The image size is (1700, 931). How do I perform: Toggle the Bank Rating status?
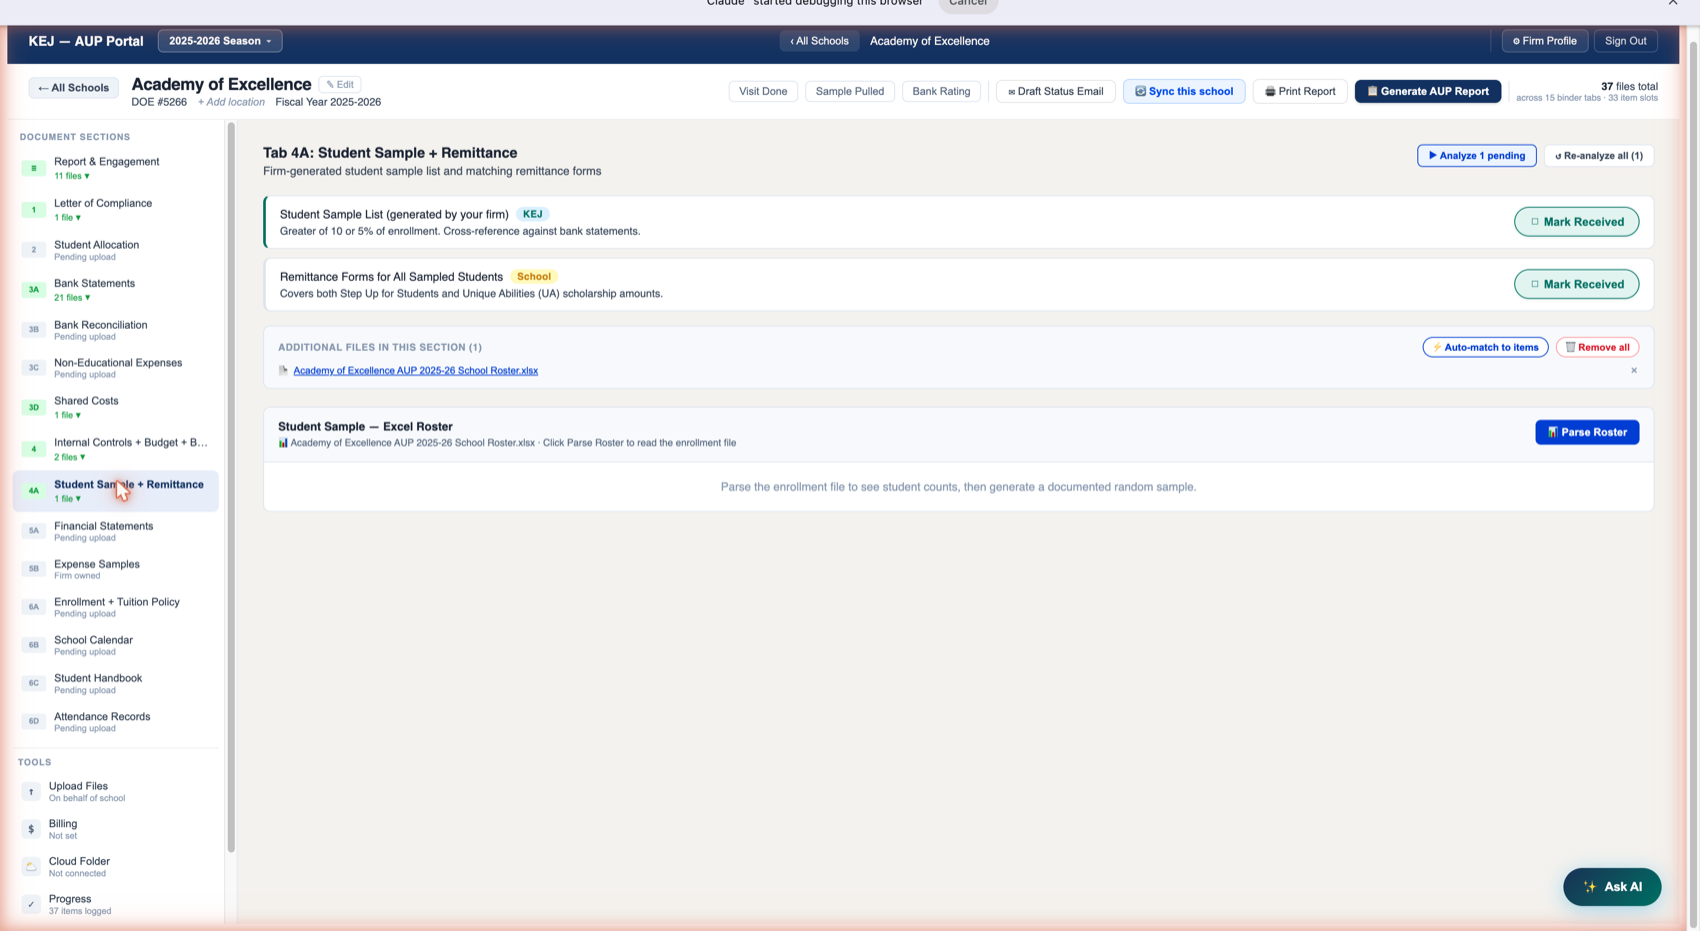point(941,91)
